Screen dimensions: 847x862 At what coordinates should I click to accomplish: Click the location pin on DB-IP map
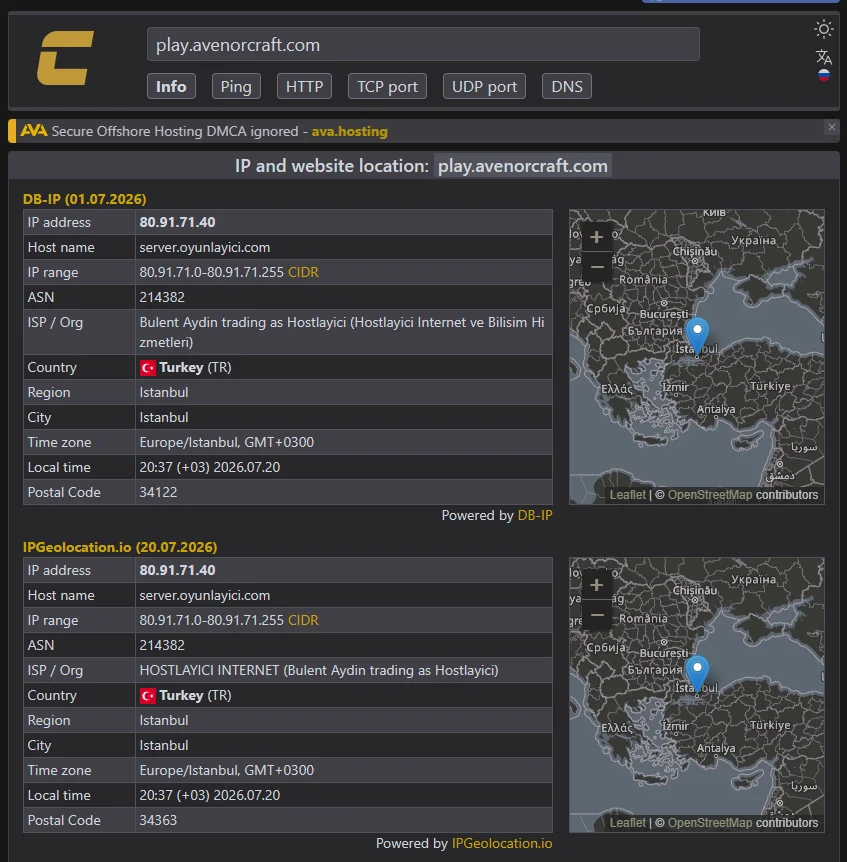point(697,336)
